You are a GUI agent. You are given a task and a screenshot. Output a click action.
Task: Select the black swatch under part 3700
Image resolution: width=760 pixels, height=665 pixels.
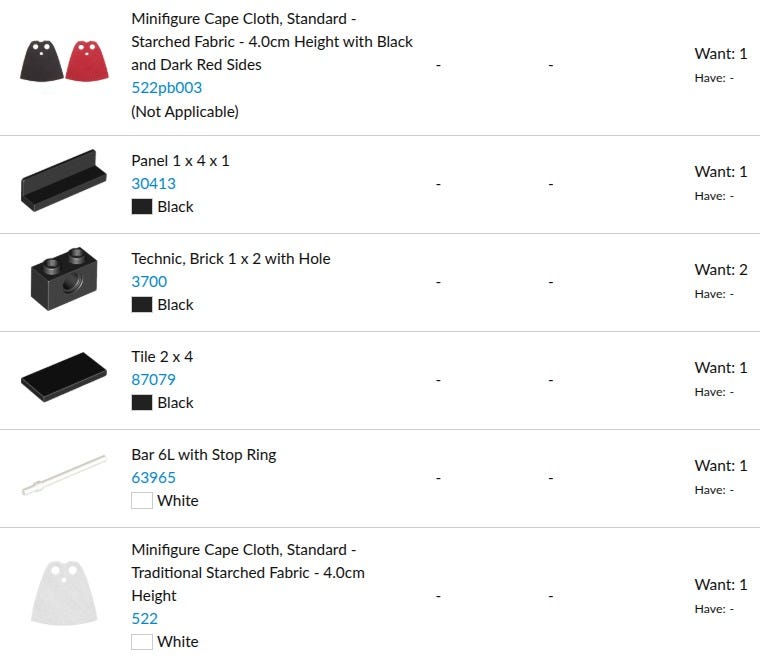[x=142, y=305]
